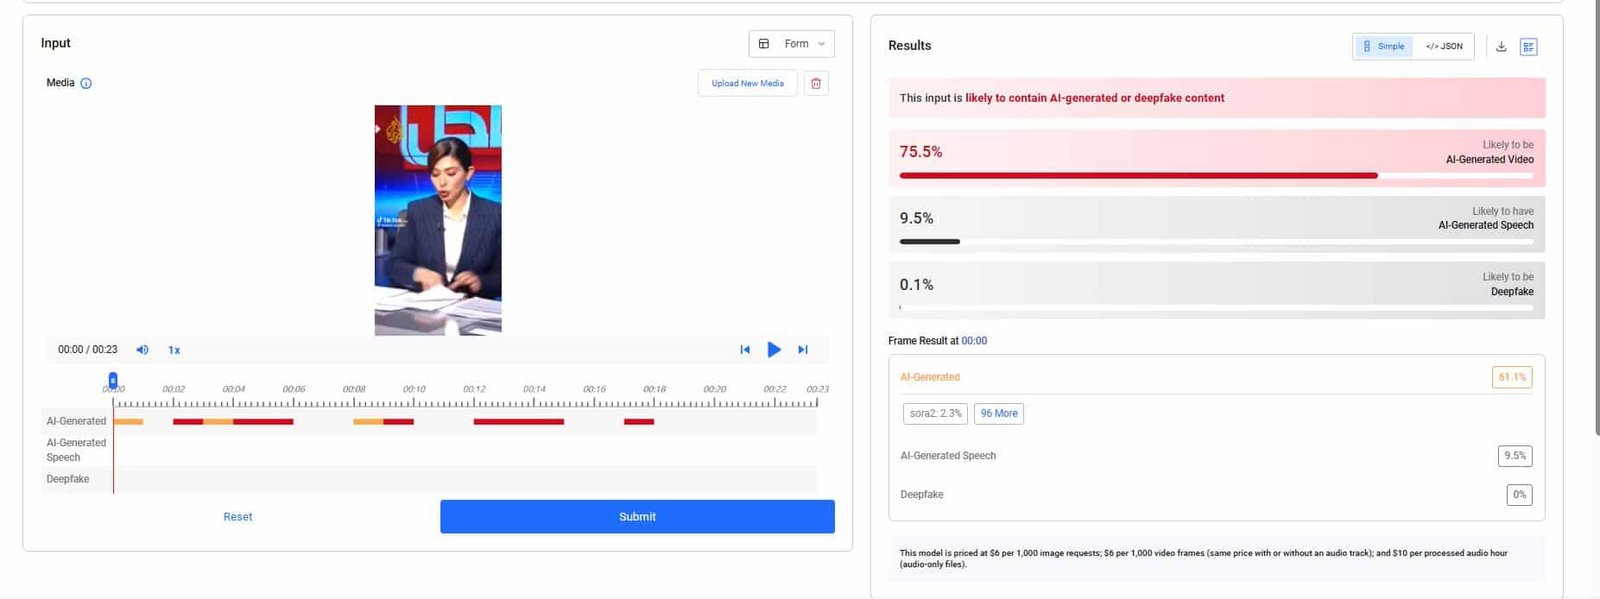Switch results to JSON view
The width and height of the screenshot is (1600, 599).
(x=1444, y=46)
